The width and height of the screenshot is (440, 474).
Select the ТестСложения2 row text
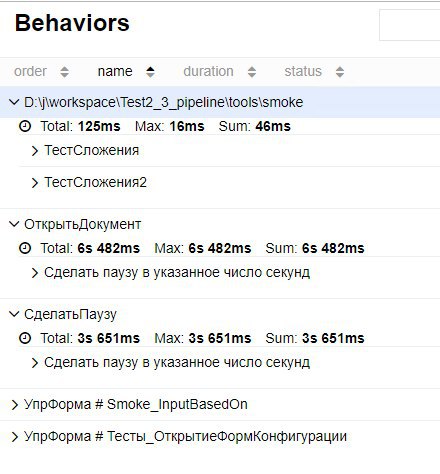(95, 182)
